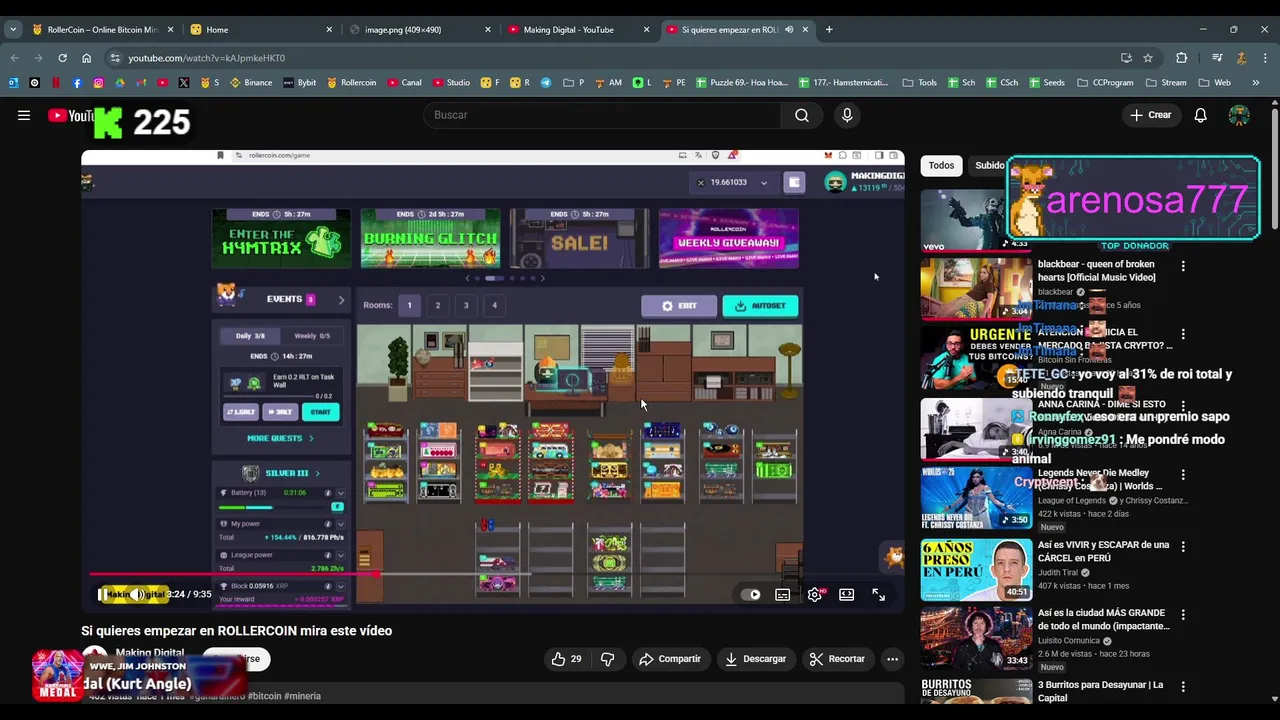Open the Chrome three-dot menu
Viewport: 1280px width, 720px height.
point(1264,58)
